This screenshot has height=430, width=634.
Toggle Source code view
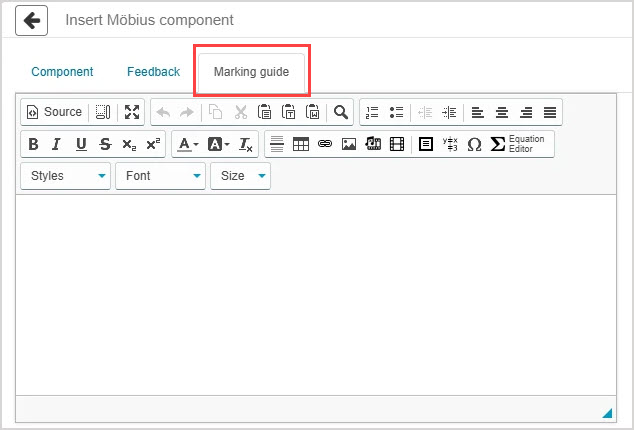(54, 112)
